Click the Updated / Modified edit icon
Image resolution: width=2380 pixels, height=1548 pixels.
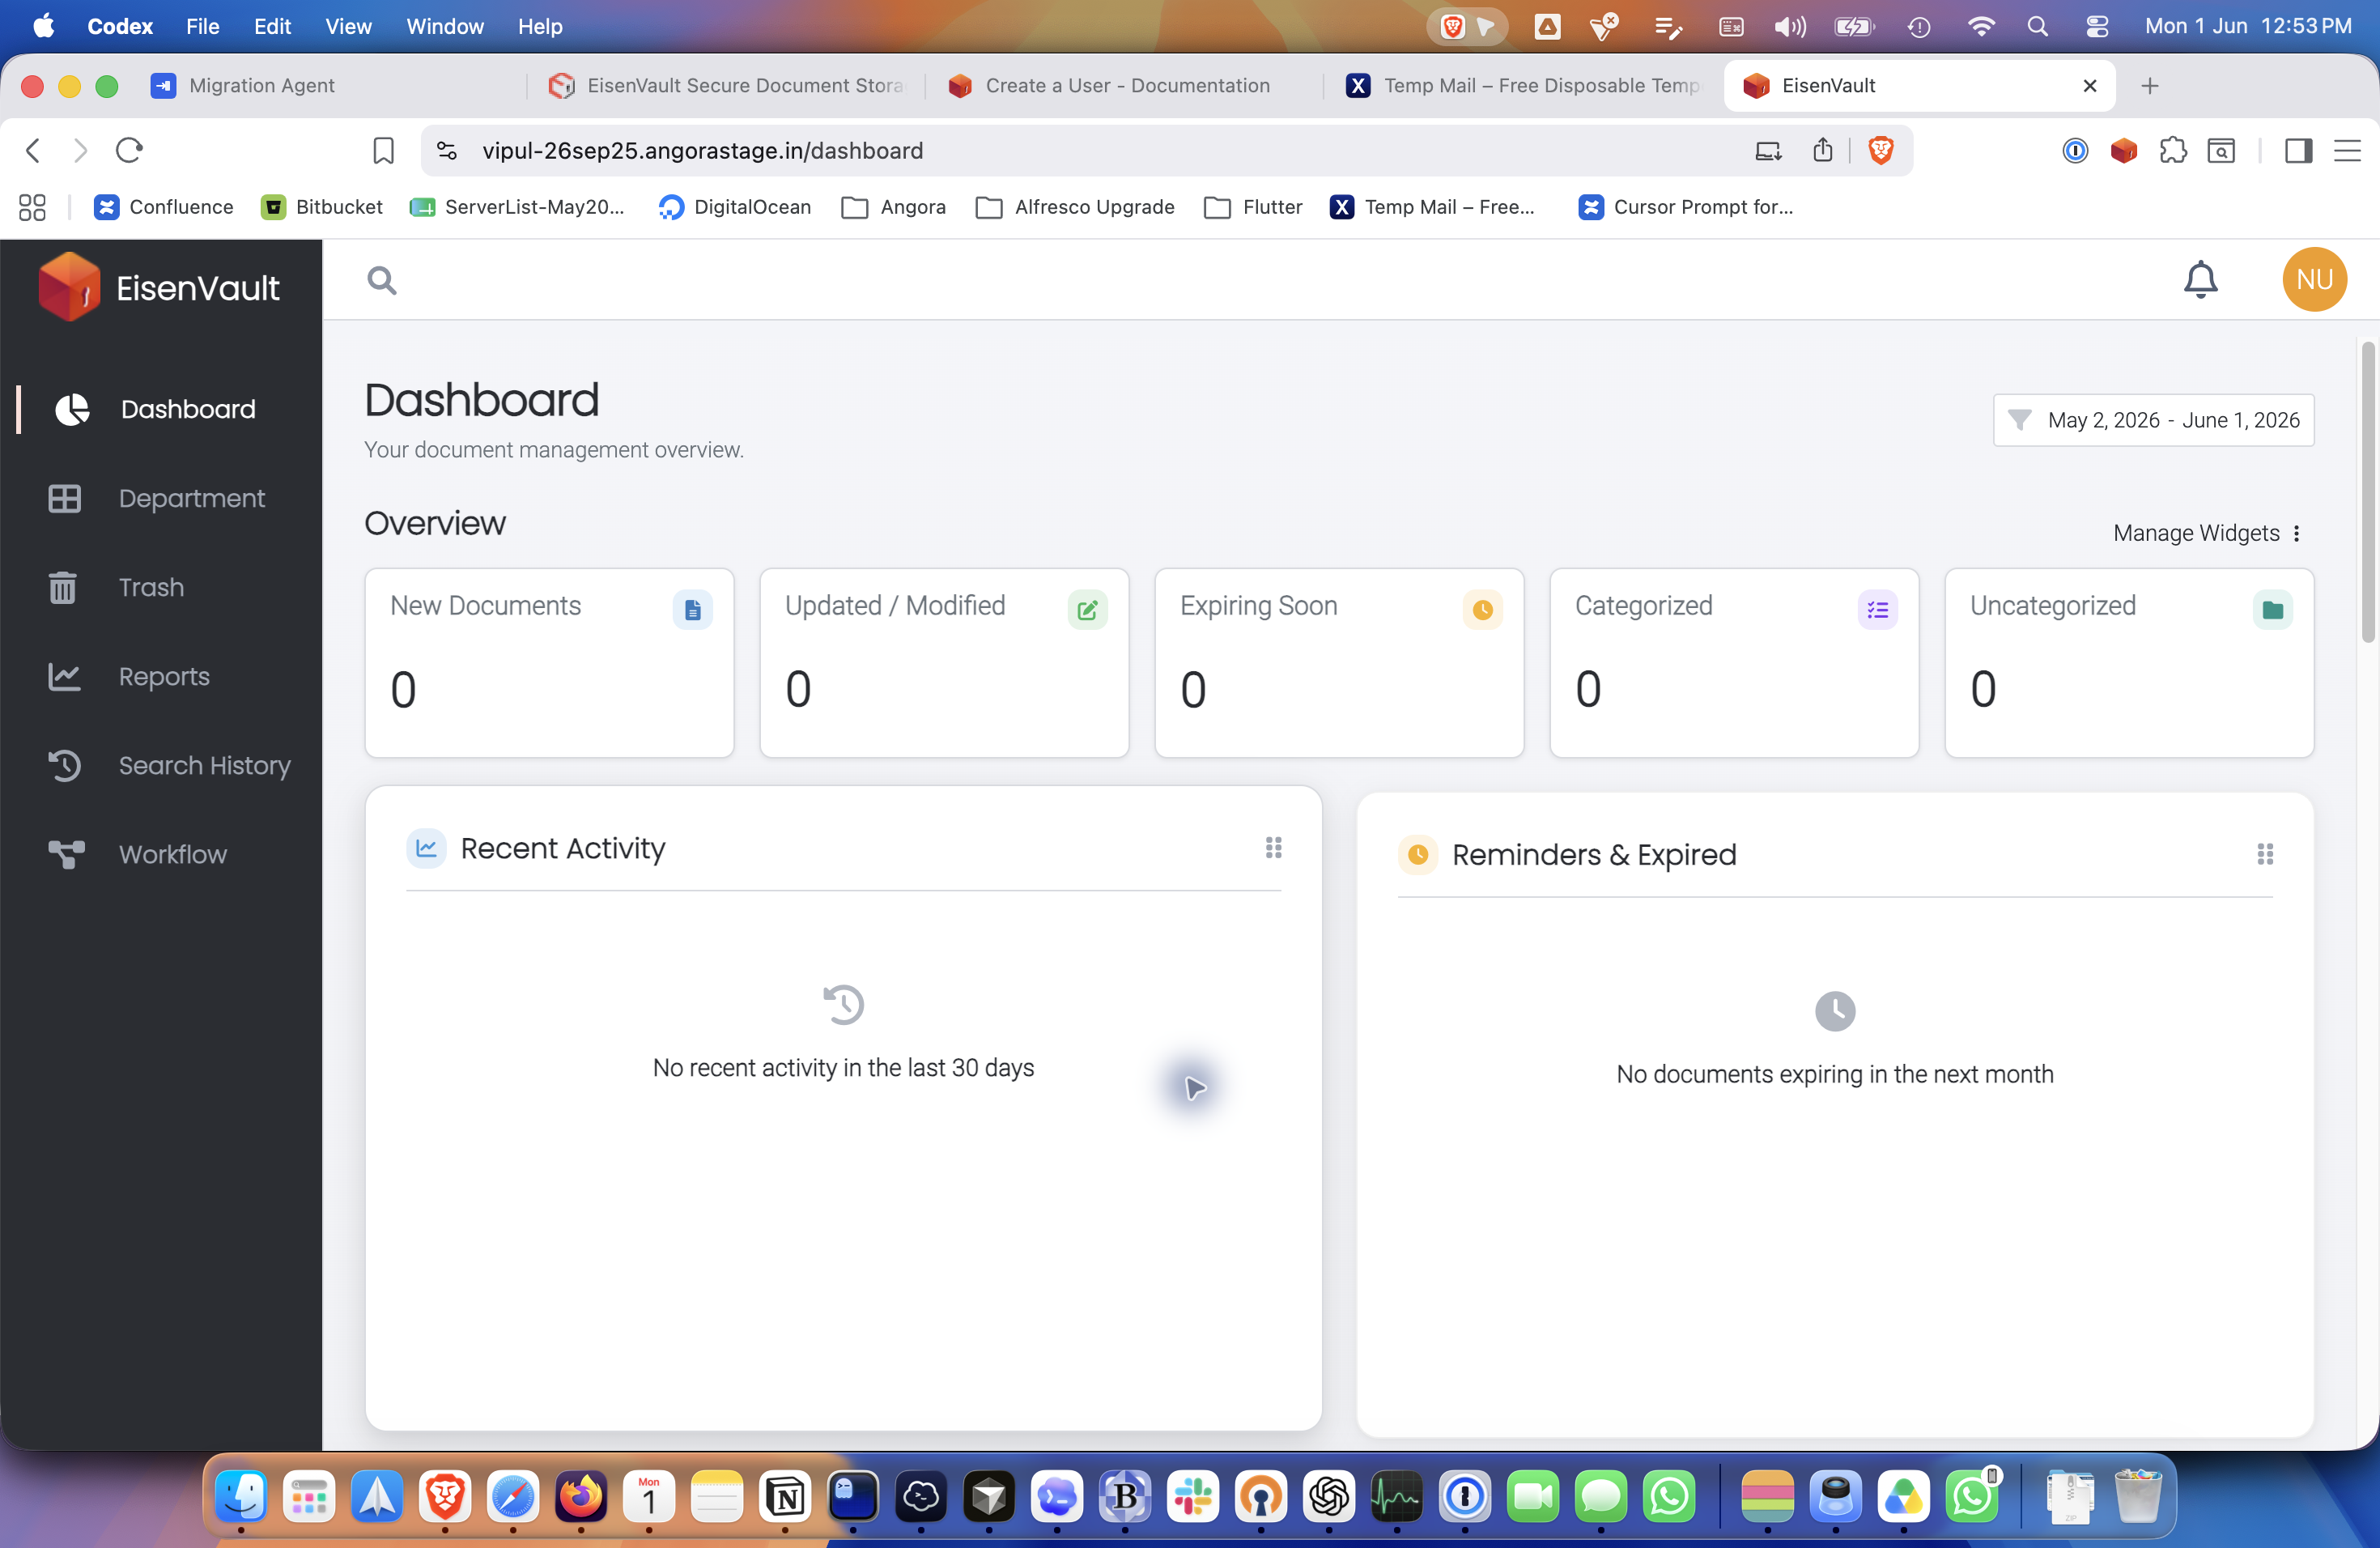pyautogui.click(x=1087, y=609)
